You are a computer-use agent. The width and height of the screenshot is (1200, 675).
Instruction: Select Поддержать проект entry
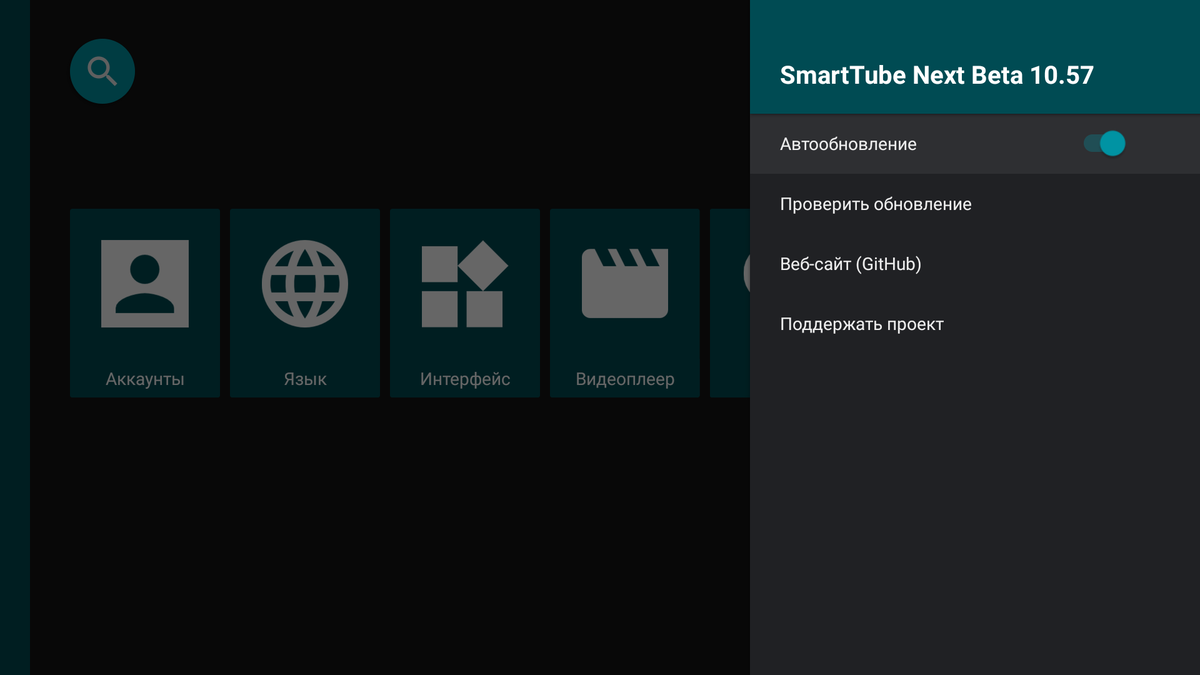pos(975,324)
